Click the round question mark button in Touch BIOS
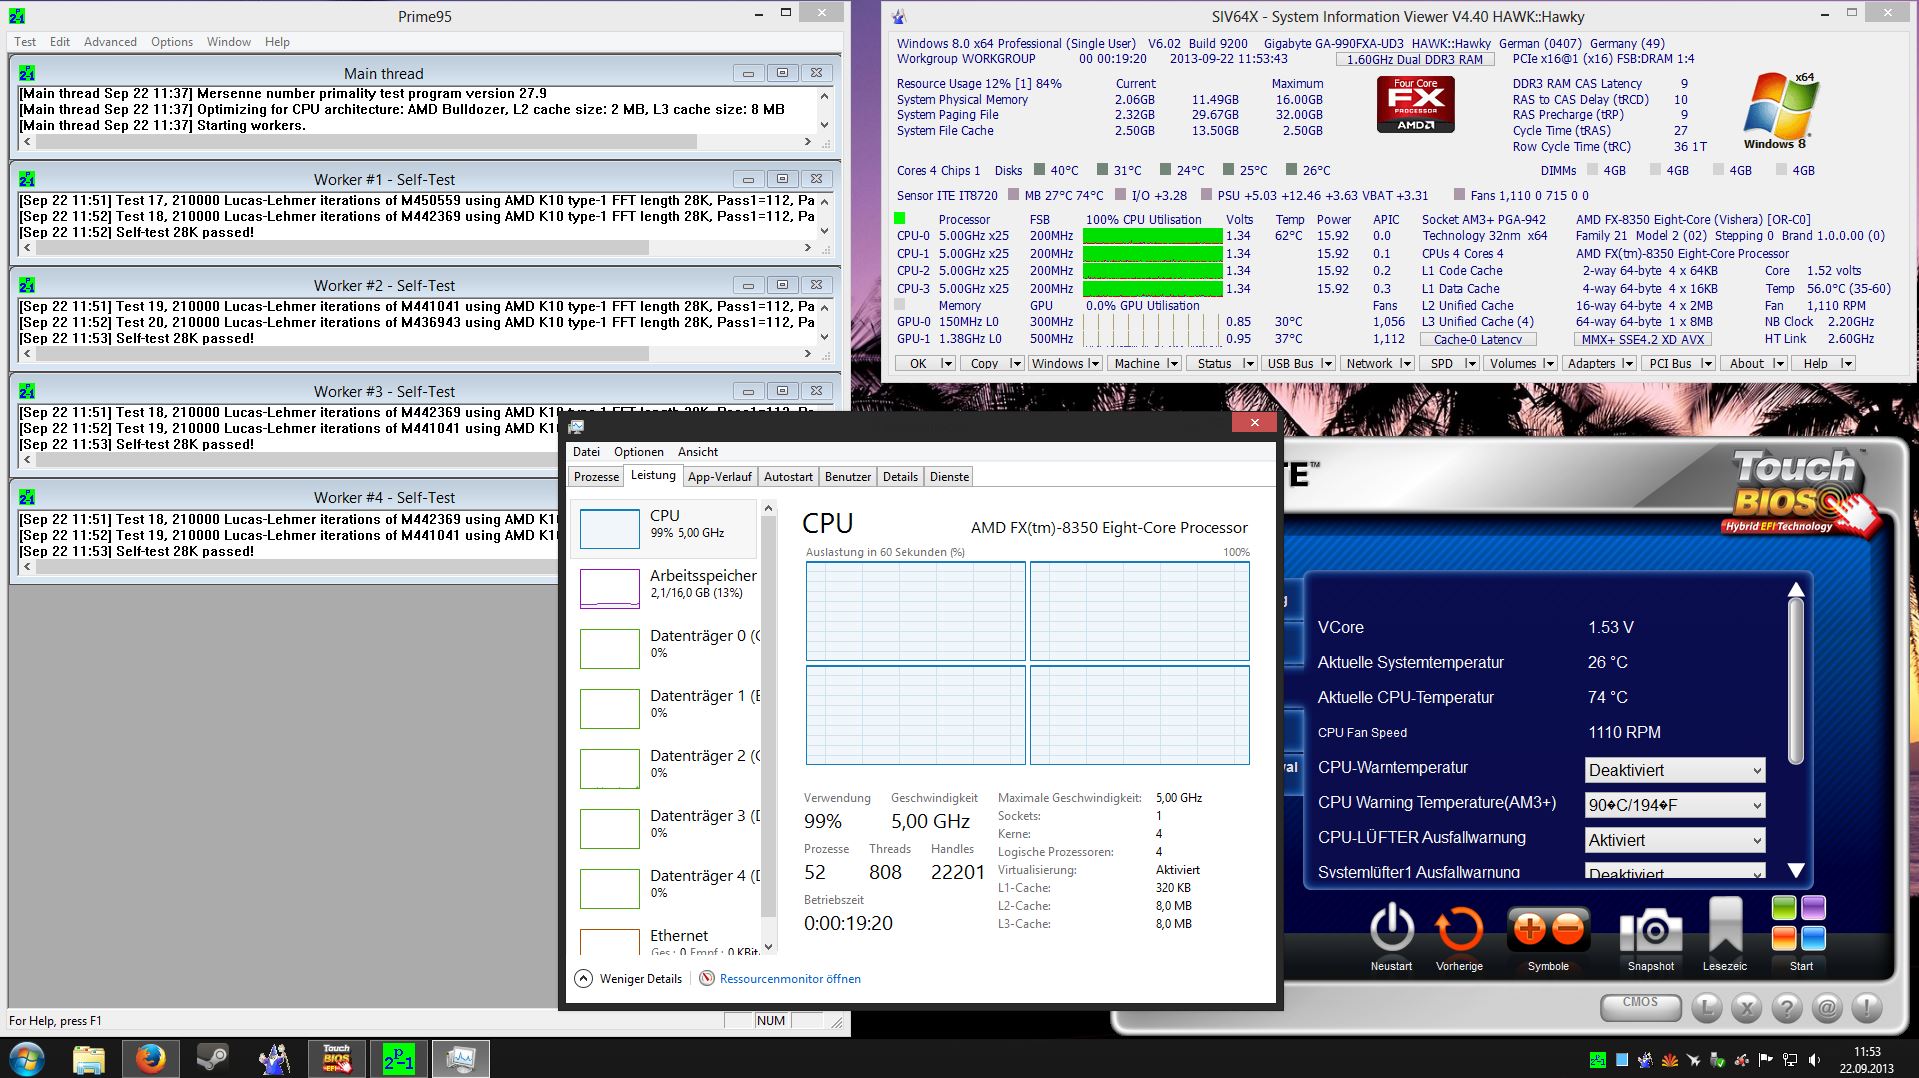The image size is (1919, 1078). point(1787,1008)
